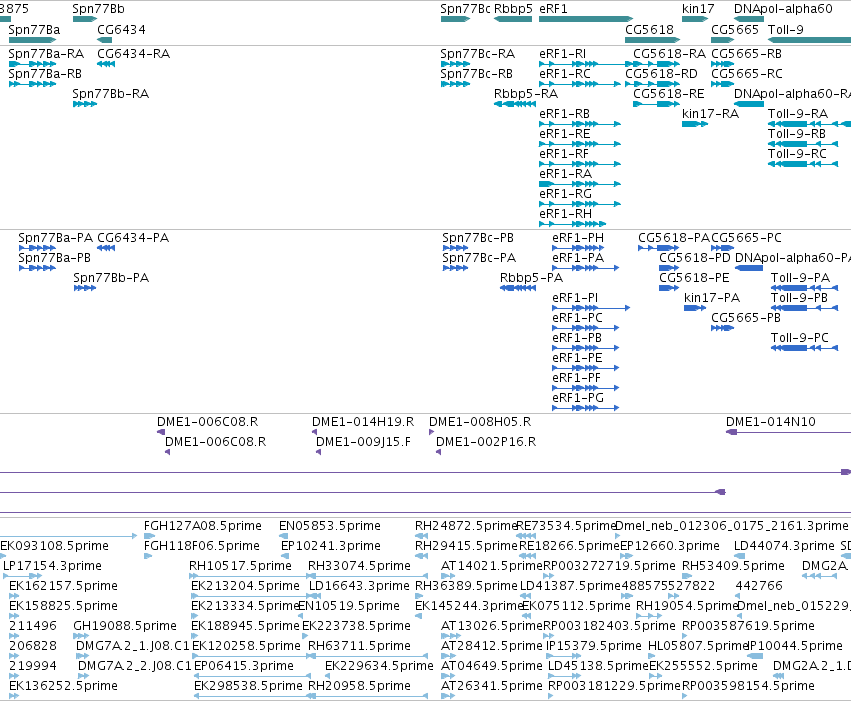Click protein CG5665-PB
This screenshot has width=851, height=701.
[746, 318]
